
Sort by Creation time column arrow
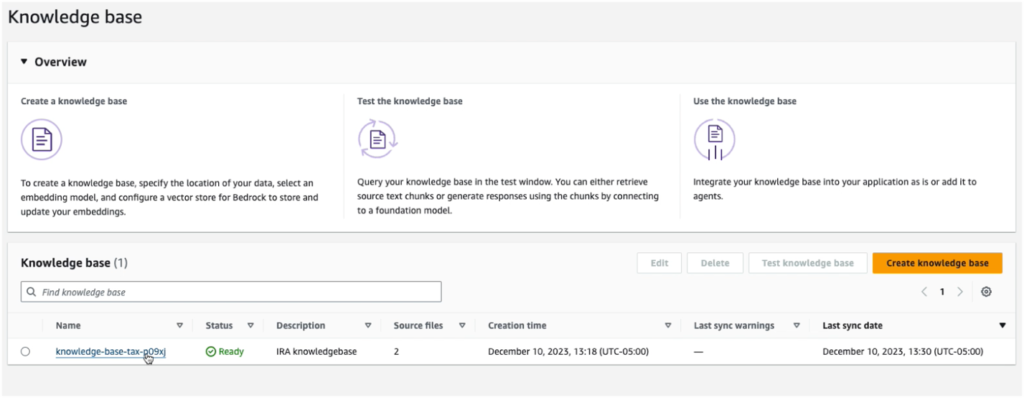[667, 325]
